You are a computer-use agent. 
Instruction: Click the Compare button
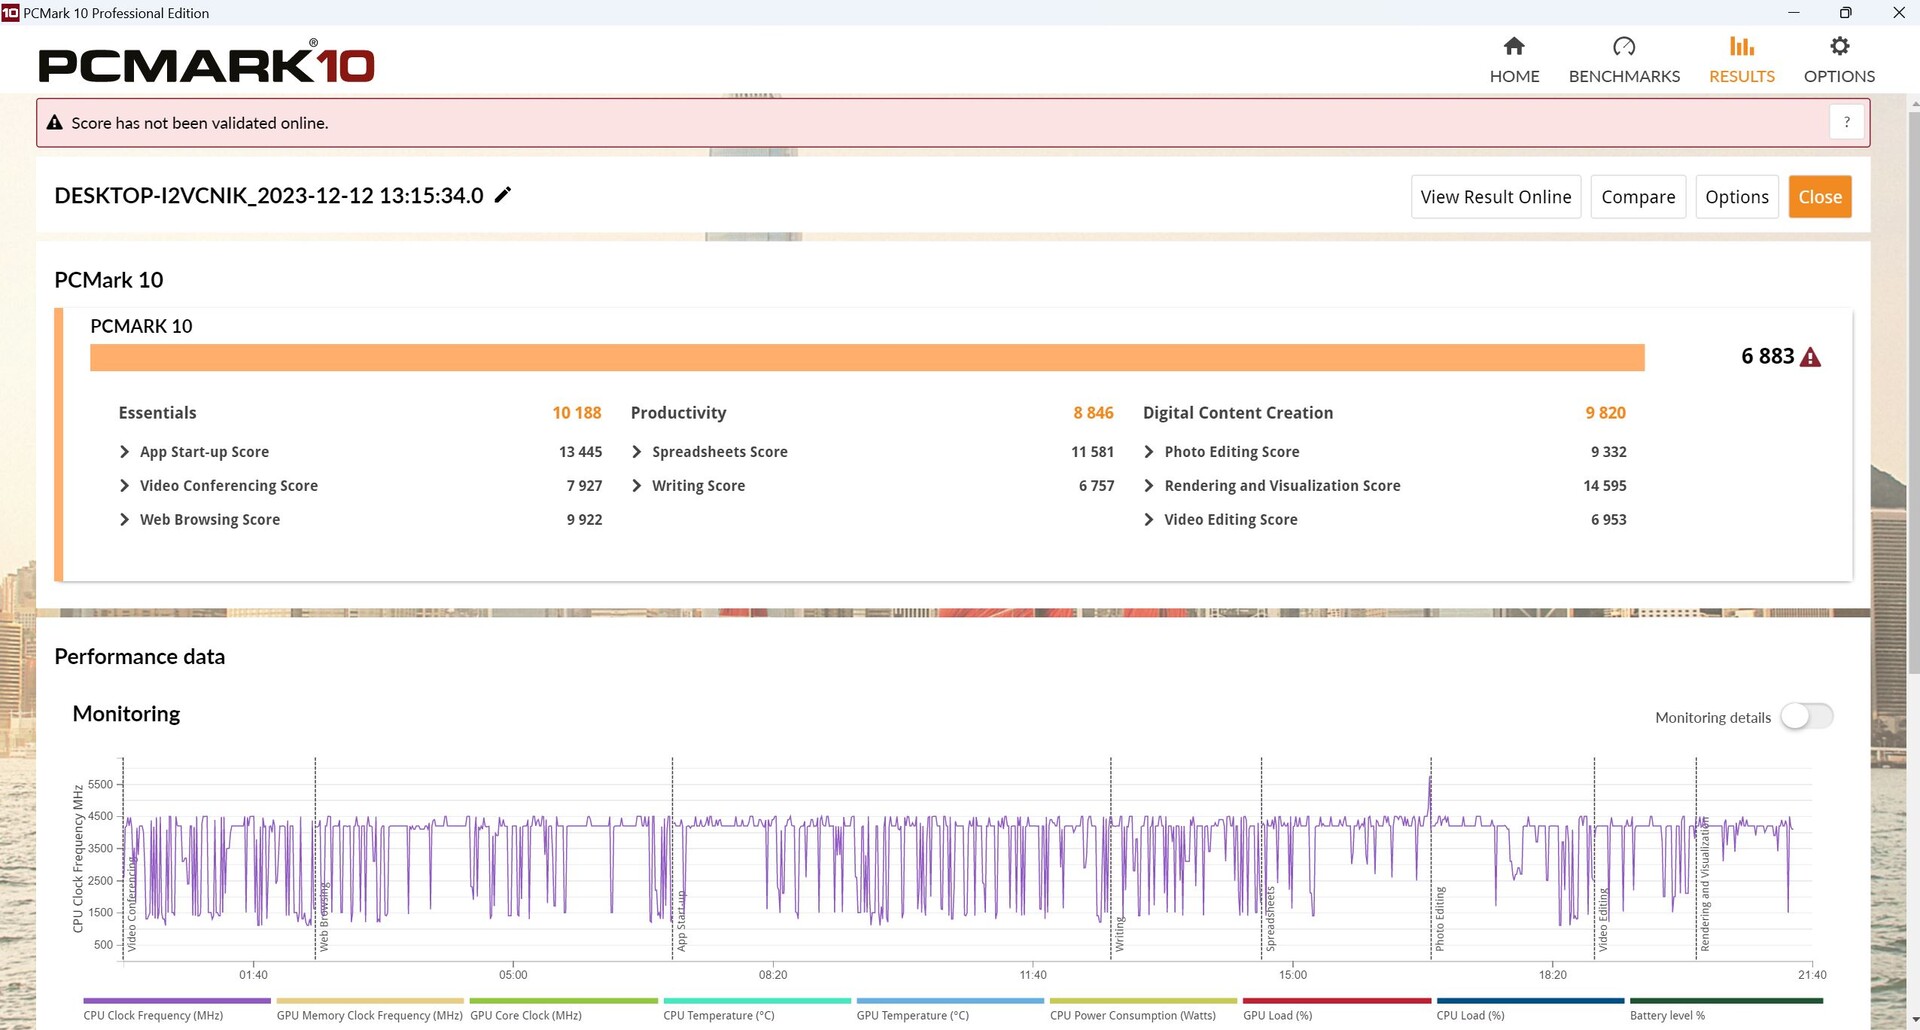coord(1638,197)
